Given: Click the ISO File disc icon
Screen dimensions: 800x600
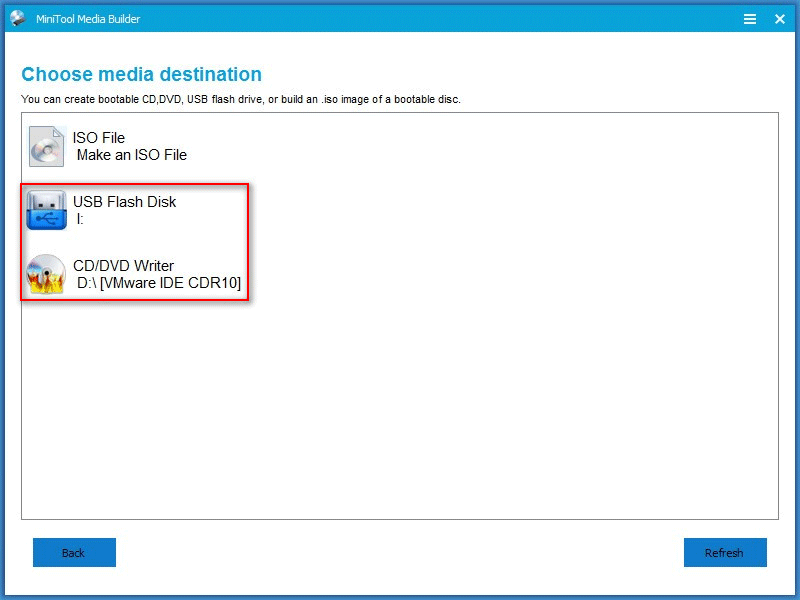Looking at the screenshot, I should [46, 146].
